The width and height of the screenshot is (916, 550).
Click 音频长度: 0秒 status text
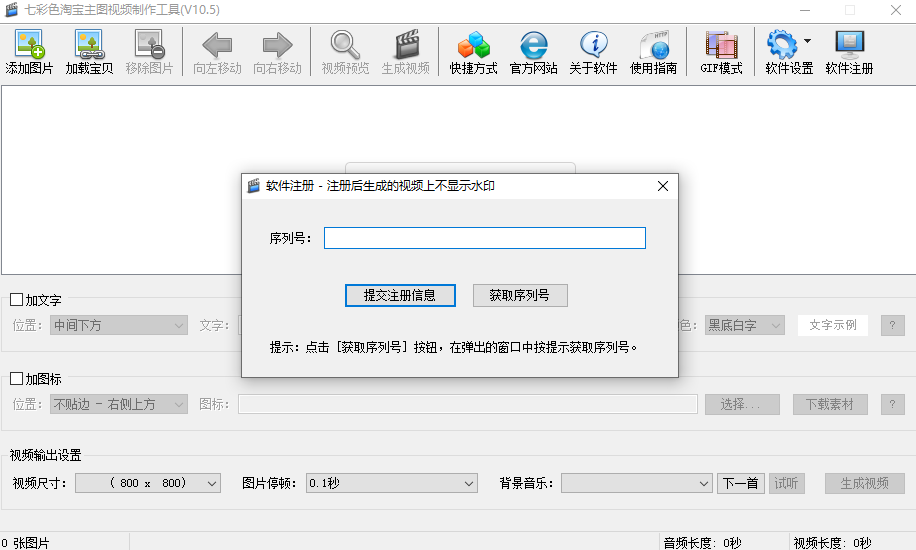702,543
